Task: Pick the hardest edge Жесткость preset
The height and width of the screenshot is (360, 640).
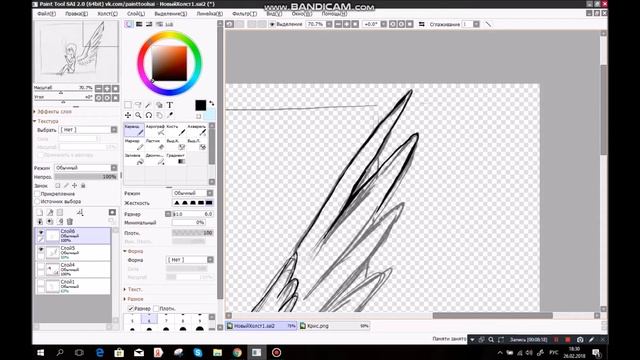Action: tap(209, 203)
